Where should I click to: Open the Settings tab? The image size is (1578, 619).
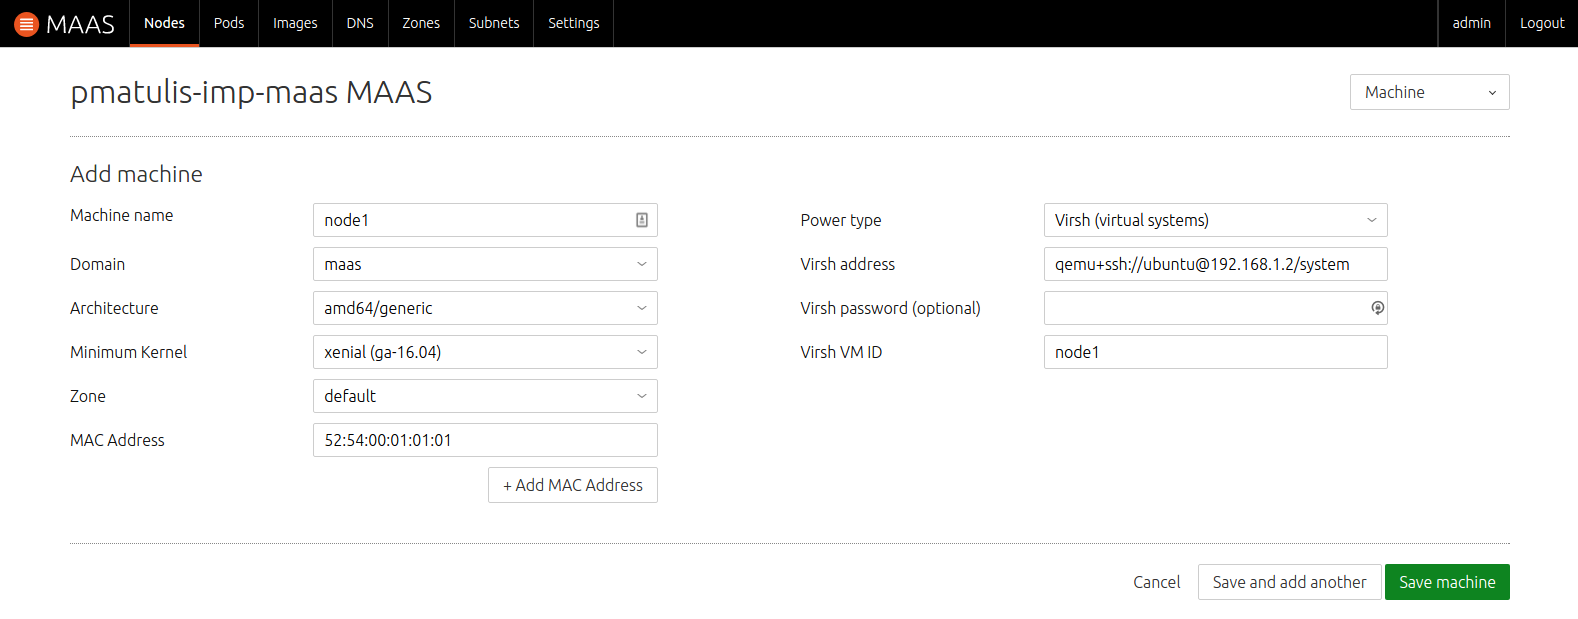pyautogui.click(x=574, y=23)
